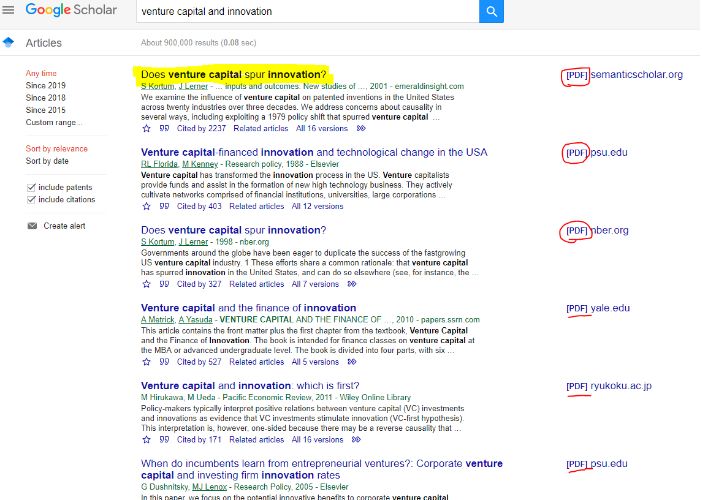The height and width of the screenshot is (500, 702).
Task: Click 'Cited by 327' link
Action: tap(199, 284)
